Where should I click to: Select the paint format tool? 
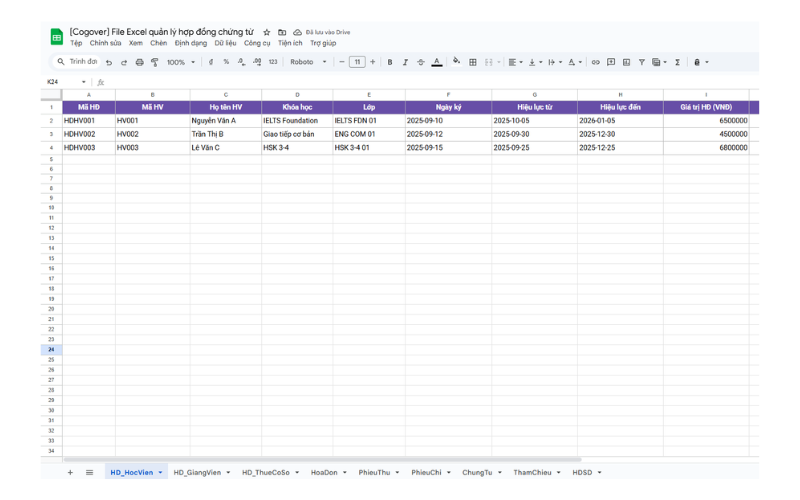click(x=154, y=62)
